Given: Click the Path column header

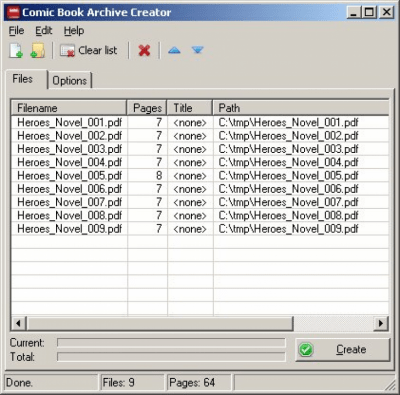Looking at the screenshot, I should point(301,108).
